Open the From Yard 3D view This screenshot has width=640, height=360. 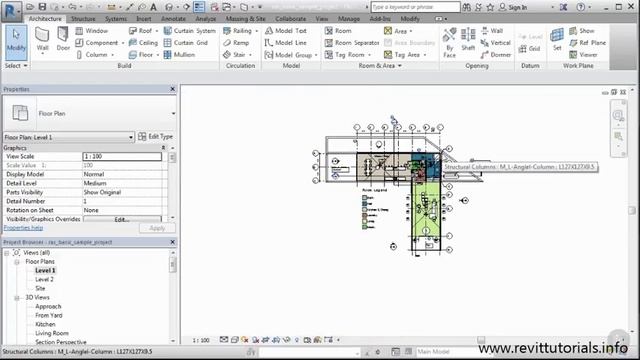coord(49,316)
